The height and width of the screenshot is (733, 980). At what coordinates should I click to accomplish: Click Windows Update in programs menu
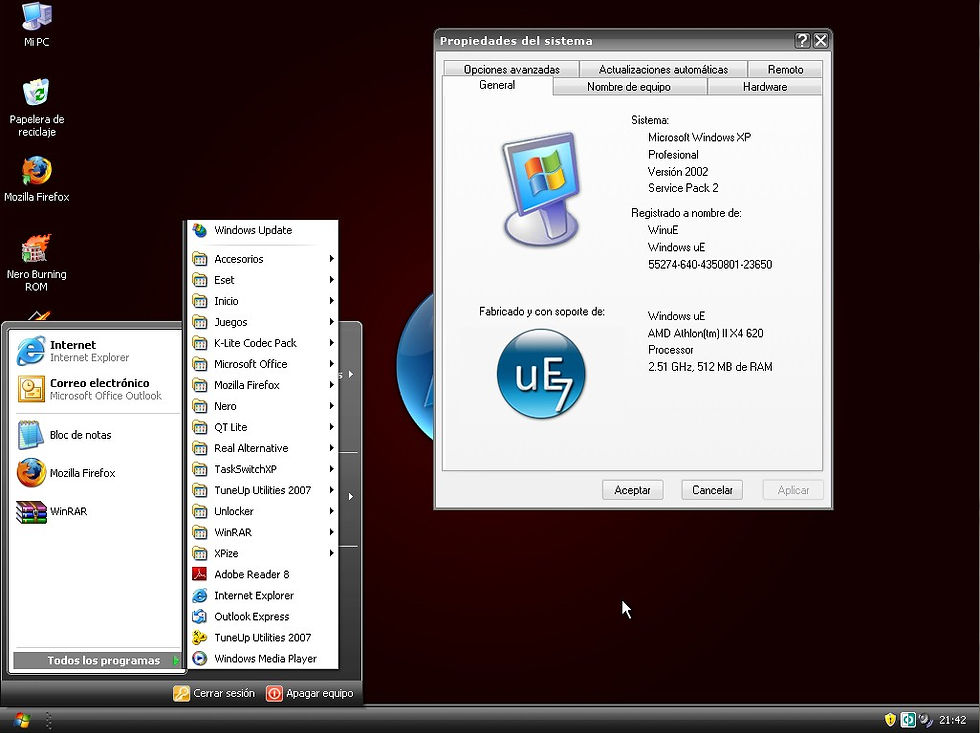(262, 231)
